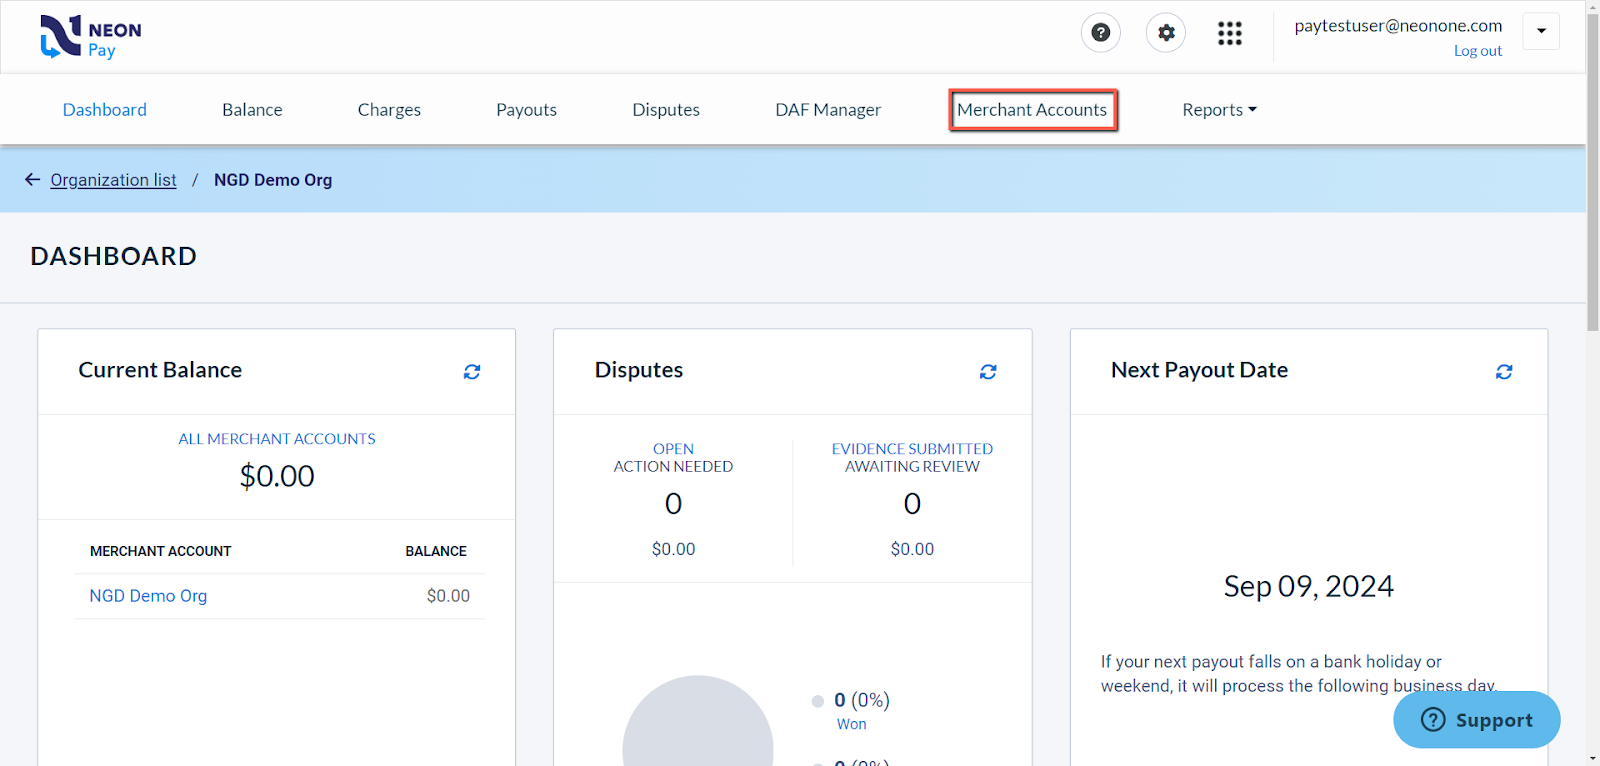Click the NGD Demo Org breadcrumb text
The height and width of the screenshot is (766, 1600).
coord(273,180)
